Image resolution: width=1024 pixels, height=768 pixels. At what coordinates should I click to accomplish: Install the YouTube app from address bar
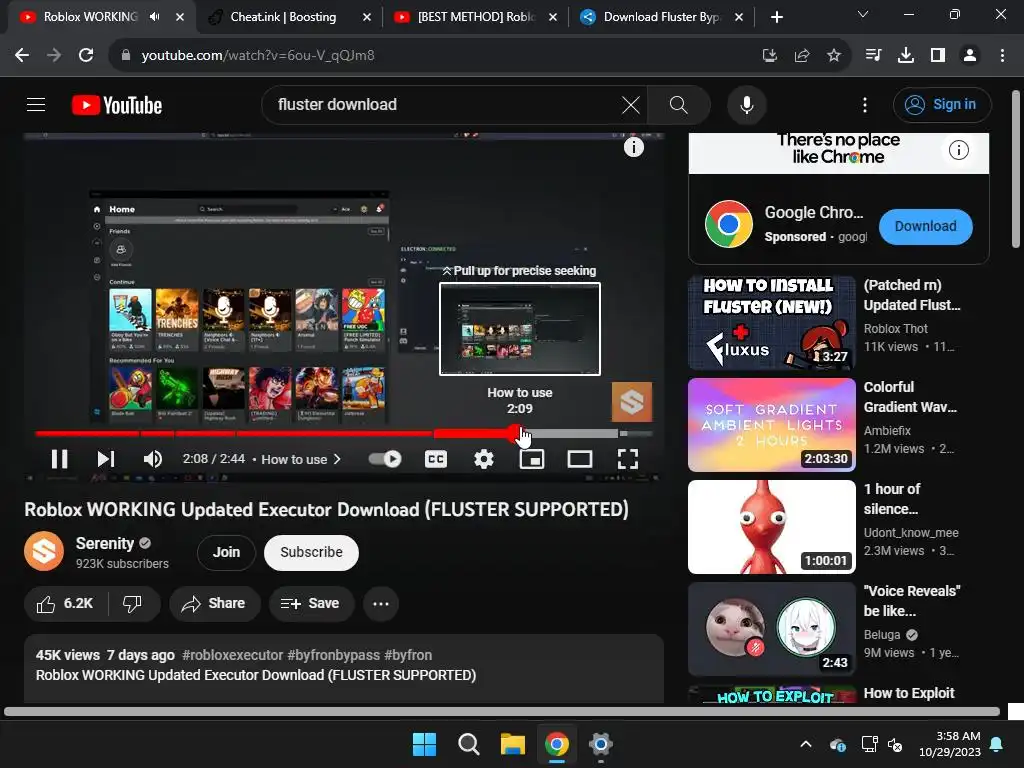[x=770, y=56]
